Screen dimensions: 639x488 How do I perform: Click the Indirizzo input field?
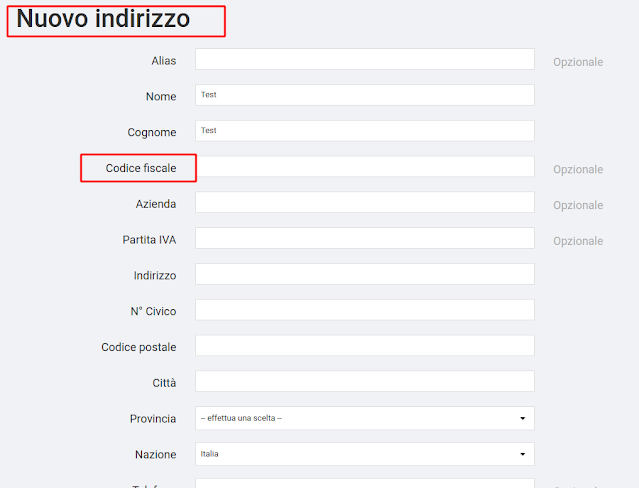365,274
